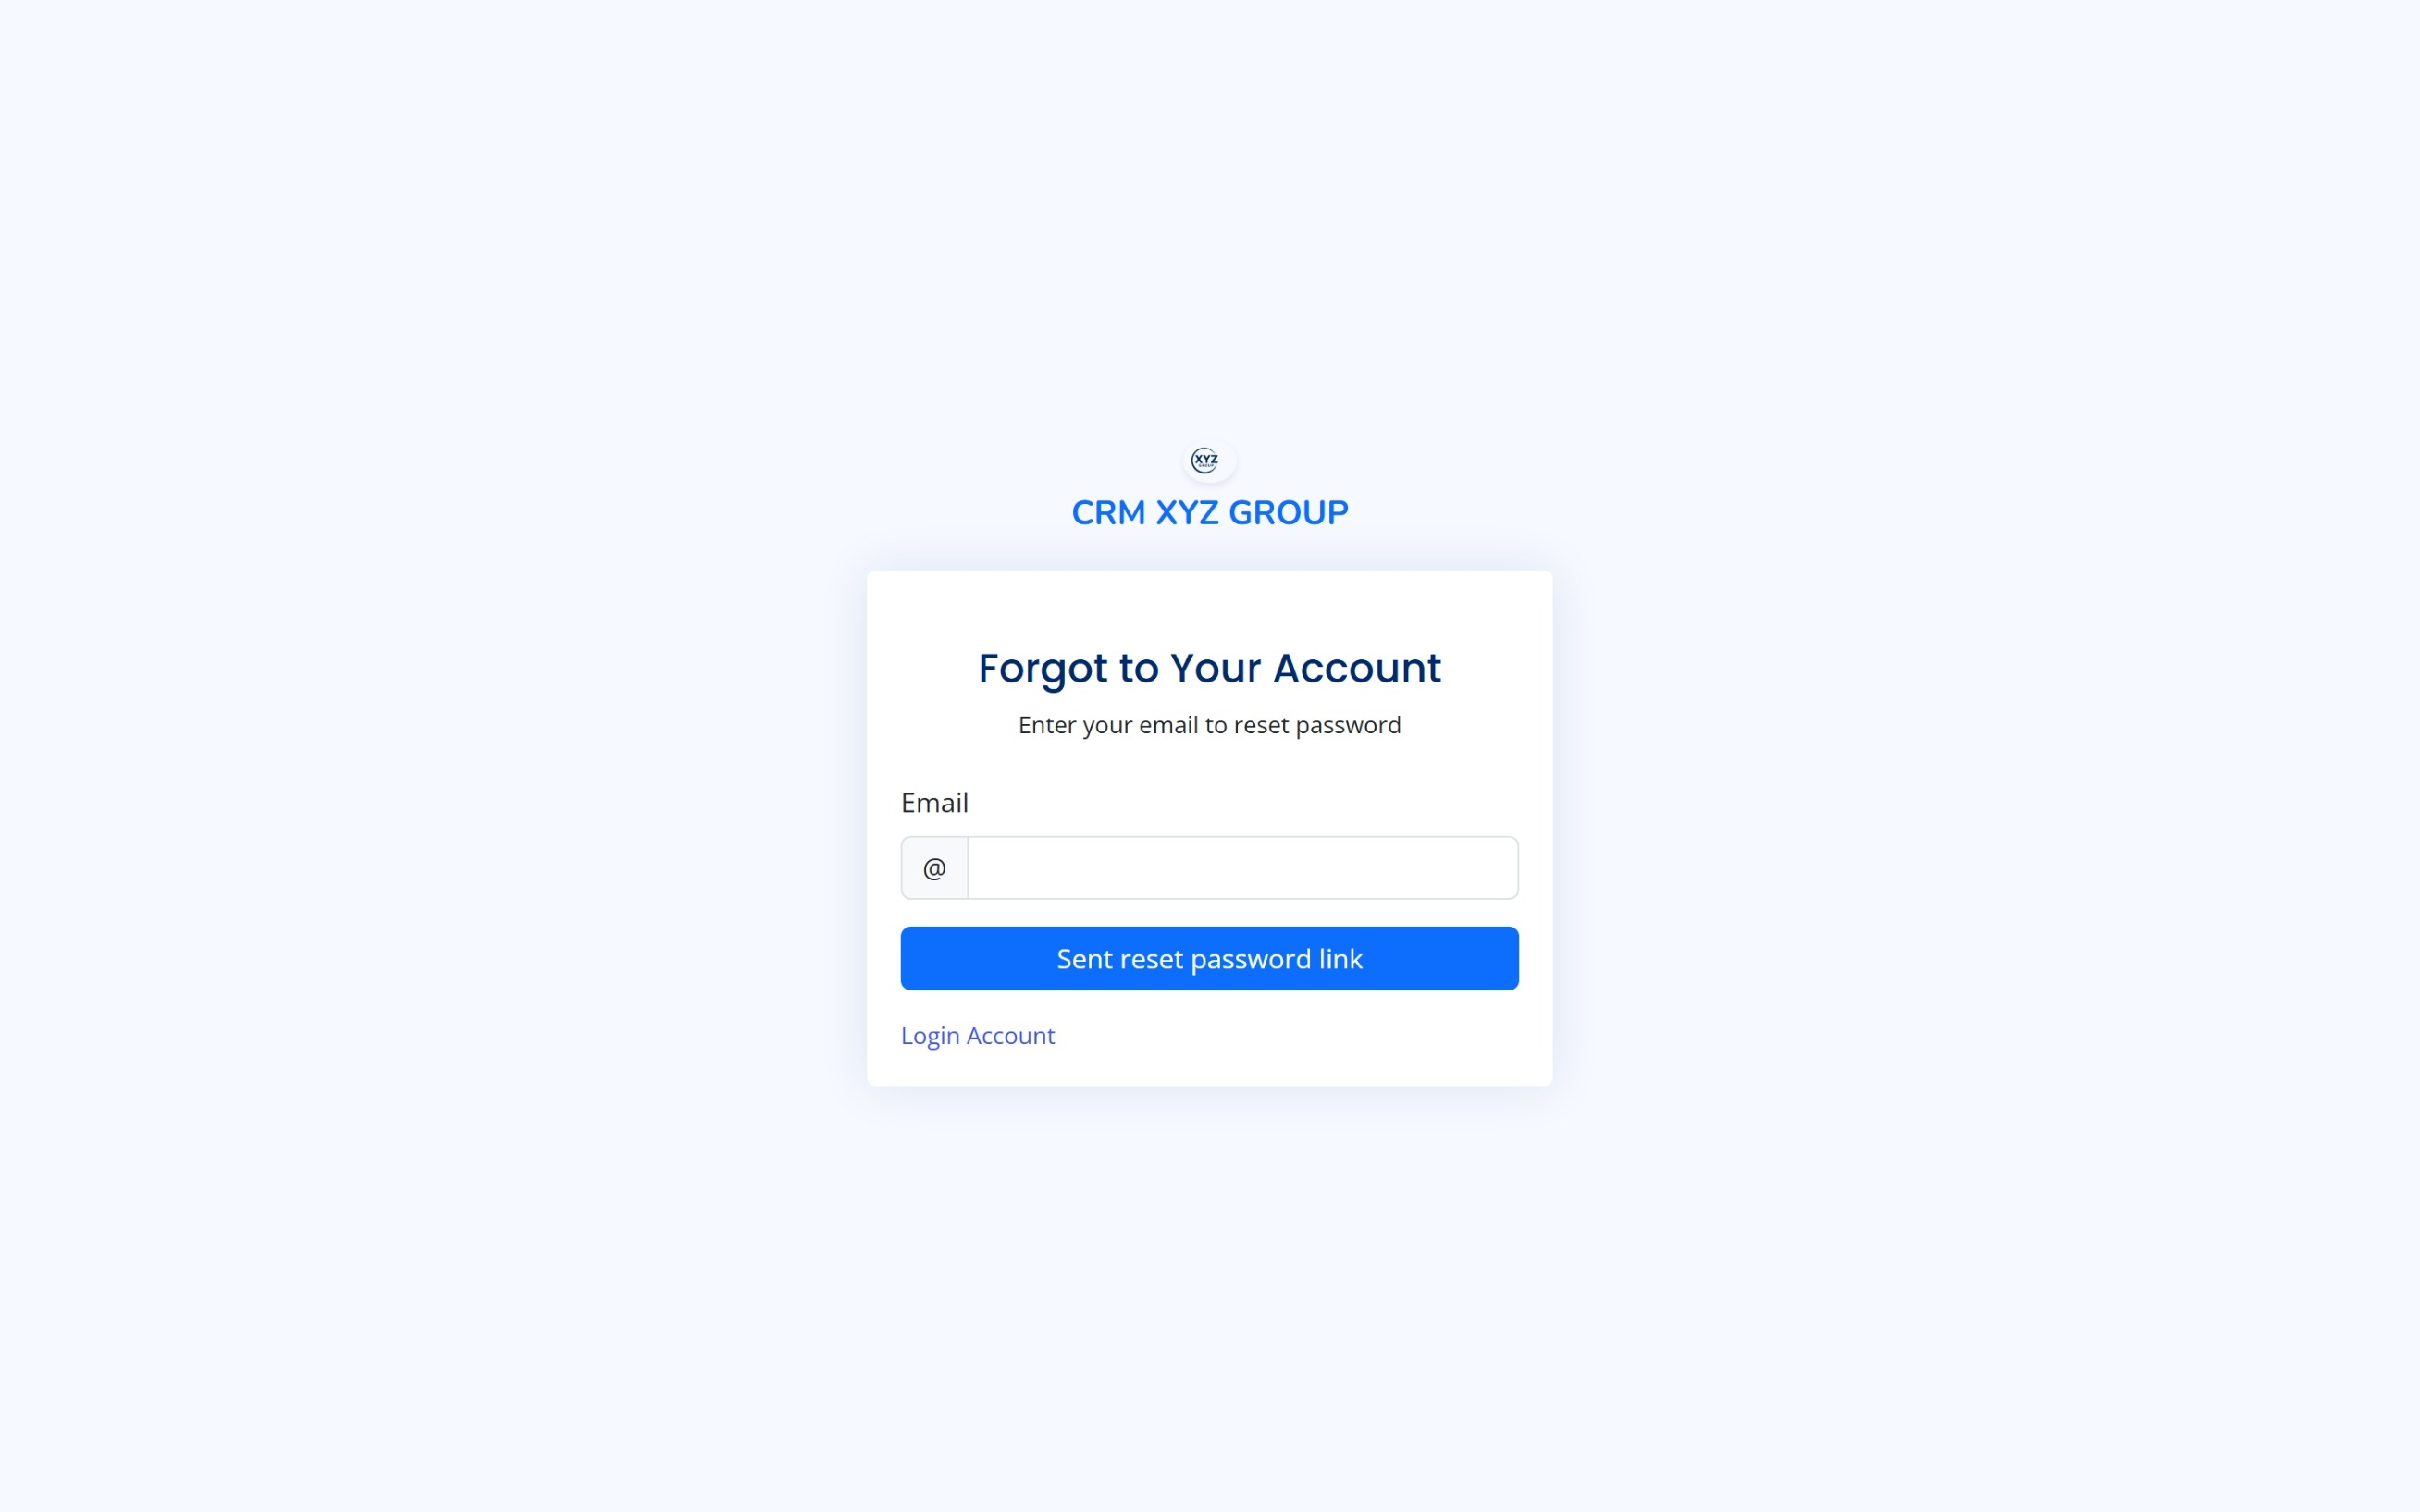The width and height of the screenshot is (2420, 1512).
Task: Click the blue CRM XYZ GROUP brand text
Action: pos(1209,512)
